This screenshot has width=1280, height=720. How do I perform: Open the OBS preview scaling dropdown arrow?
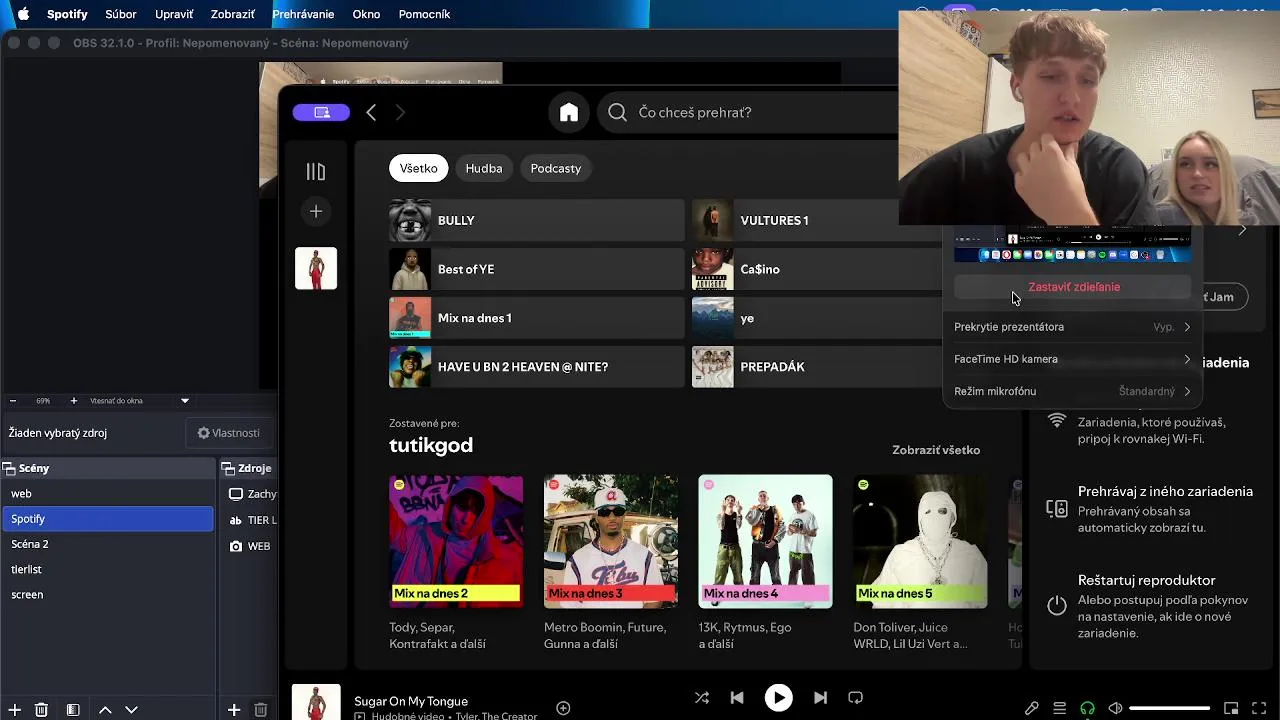click(184, 401)
